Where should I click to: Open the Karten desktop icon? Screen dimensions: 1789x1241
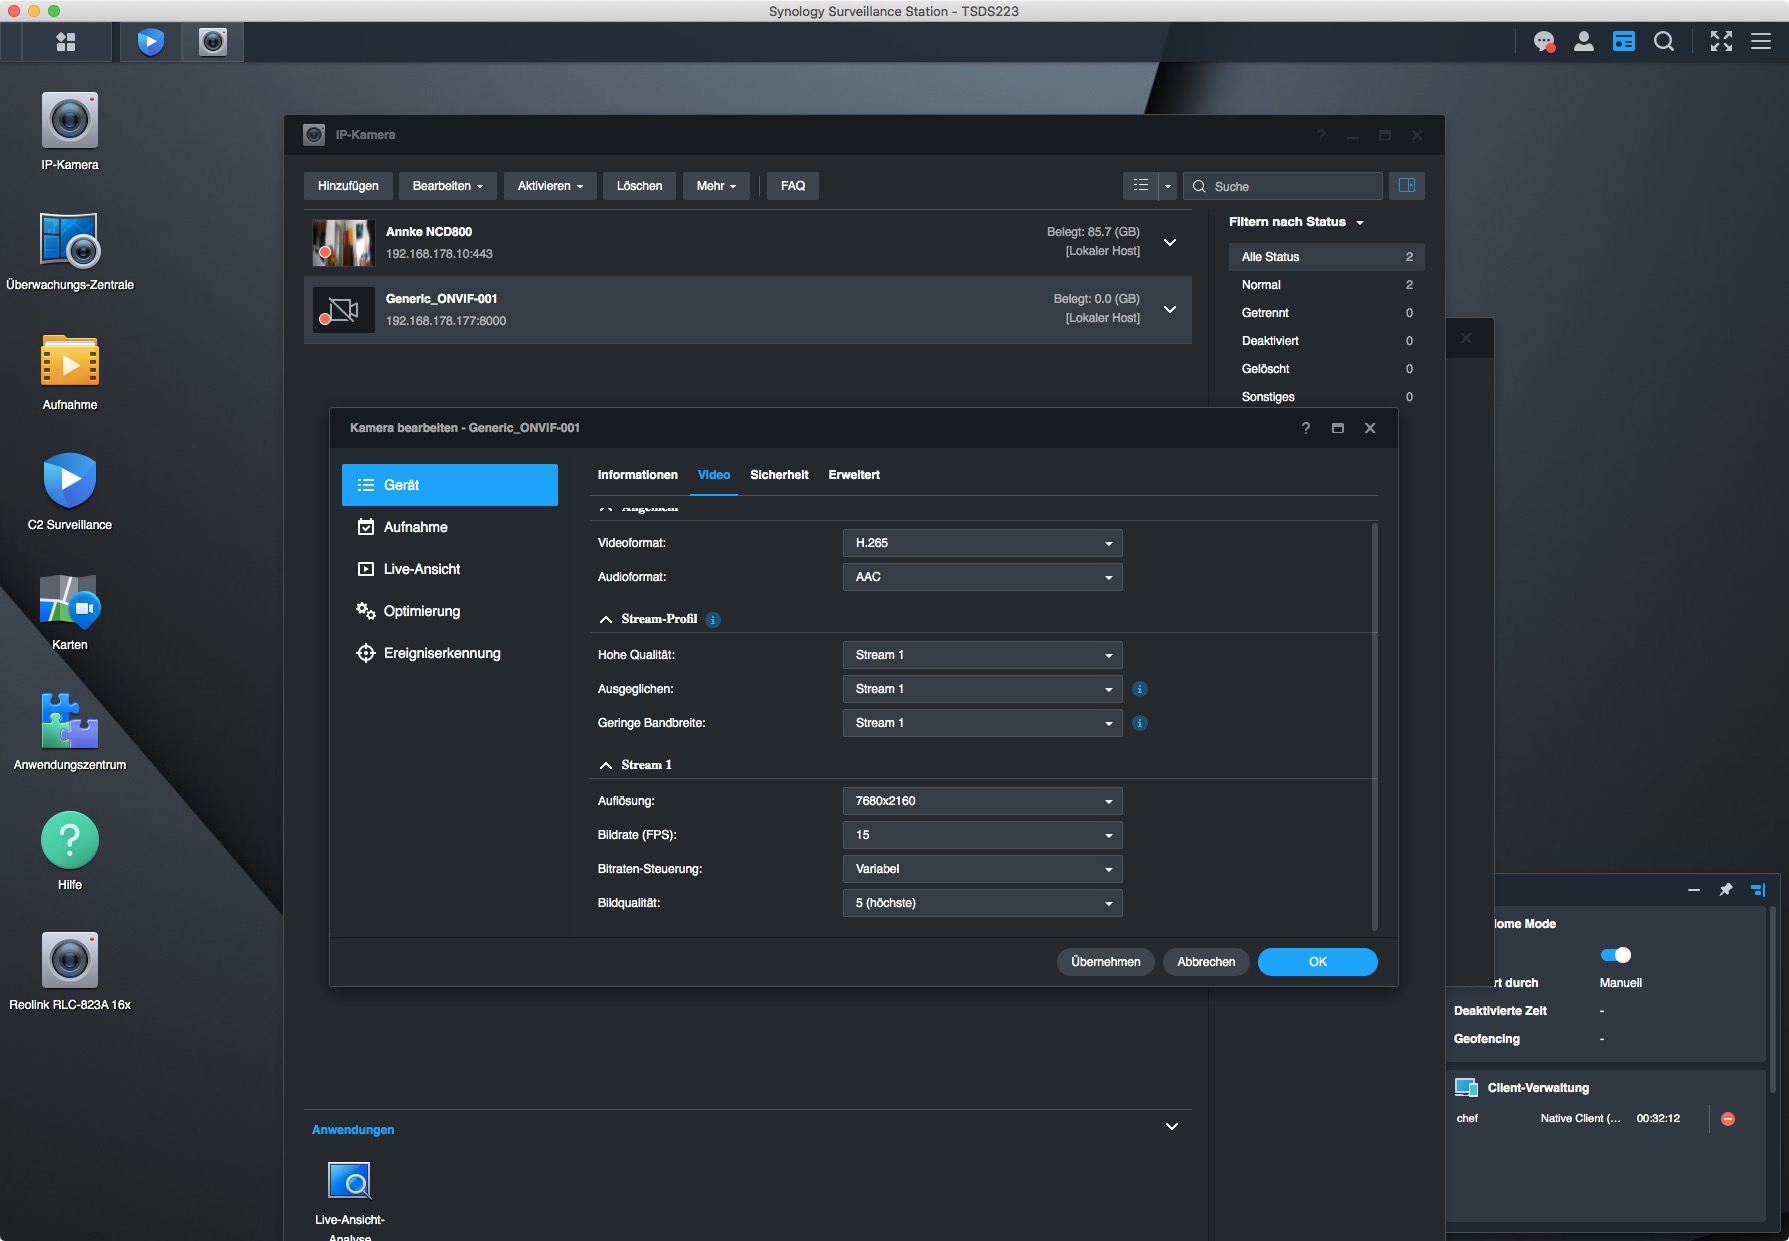click(70, 601)
